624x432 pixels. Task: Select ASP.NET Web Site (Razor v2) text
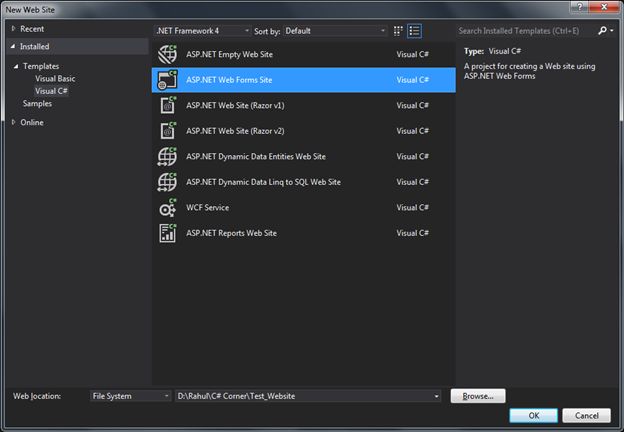[x=235, y=130]
